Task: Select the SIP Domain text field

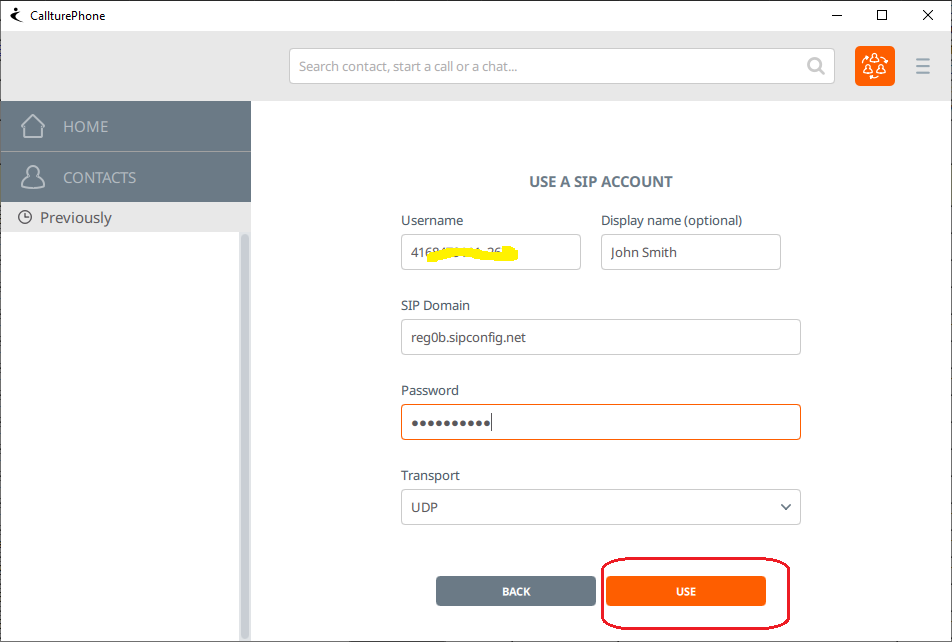Action: 600,337
